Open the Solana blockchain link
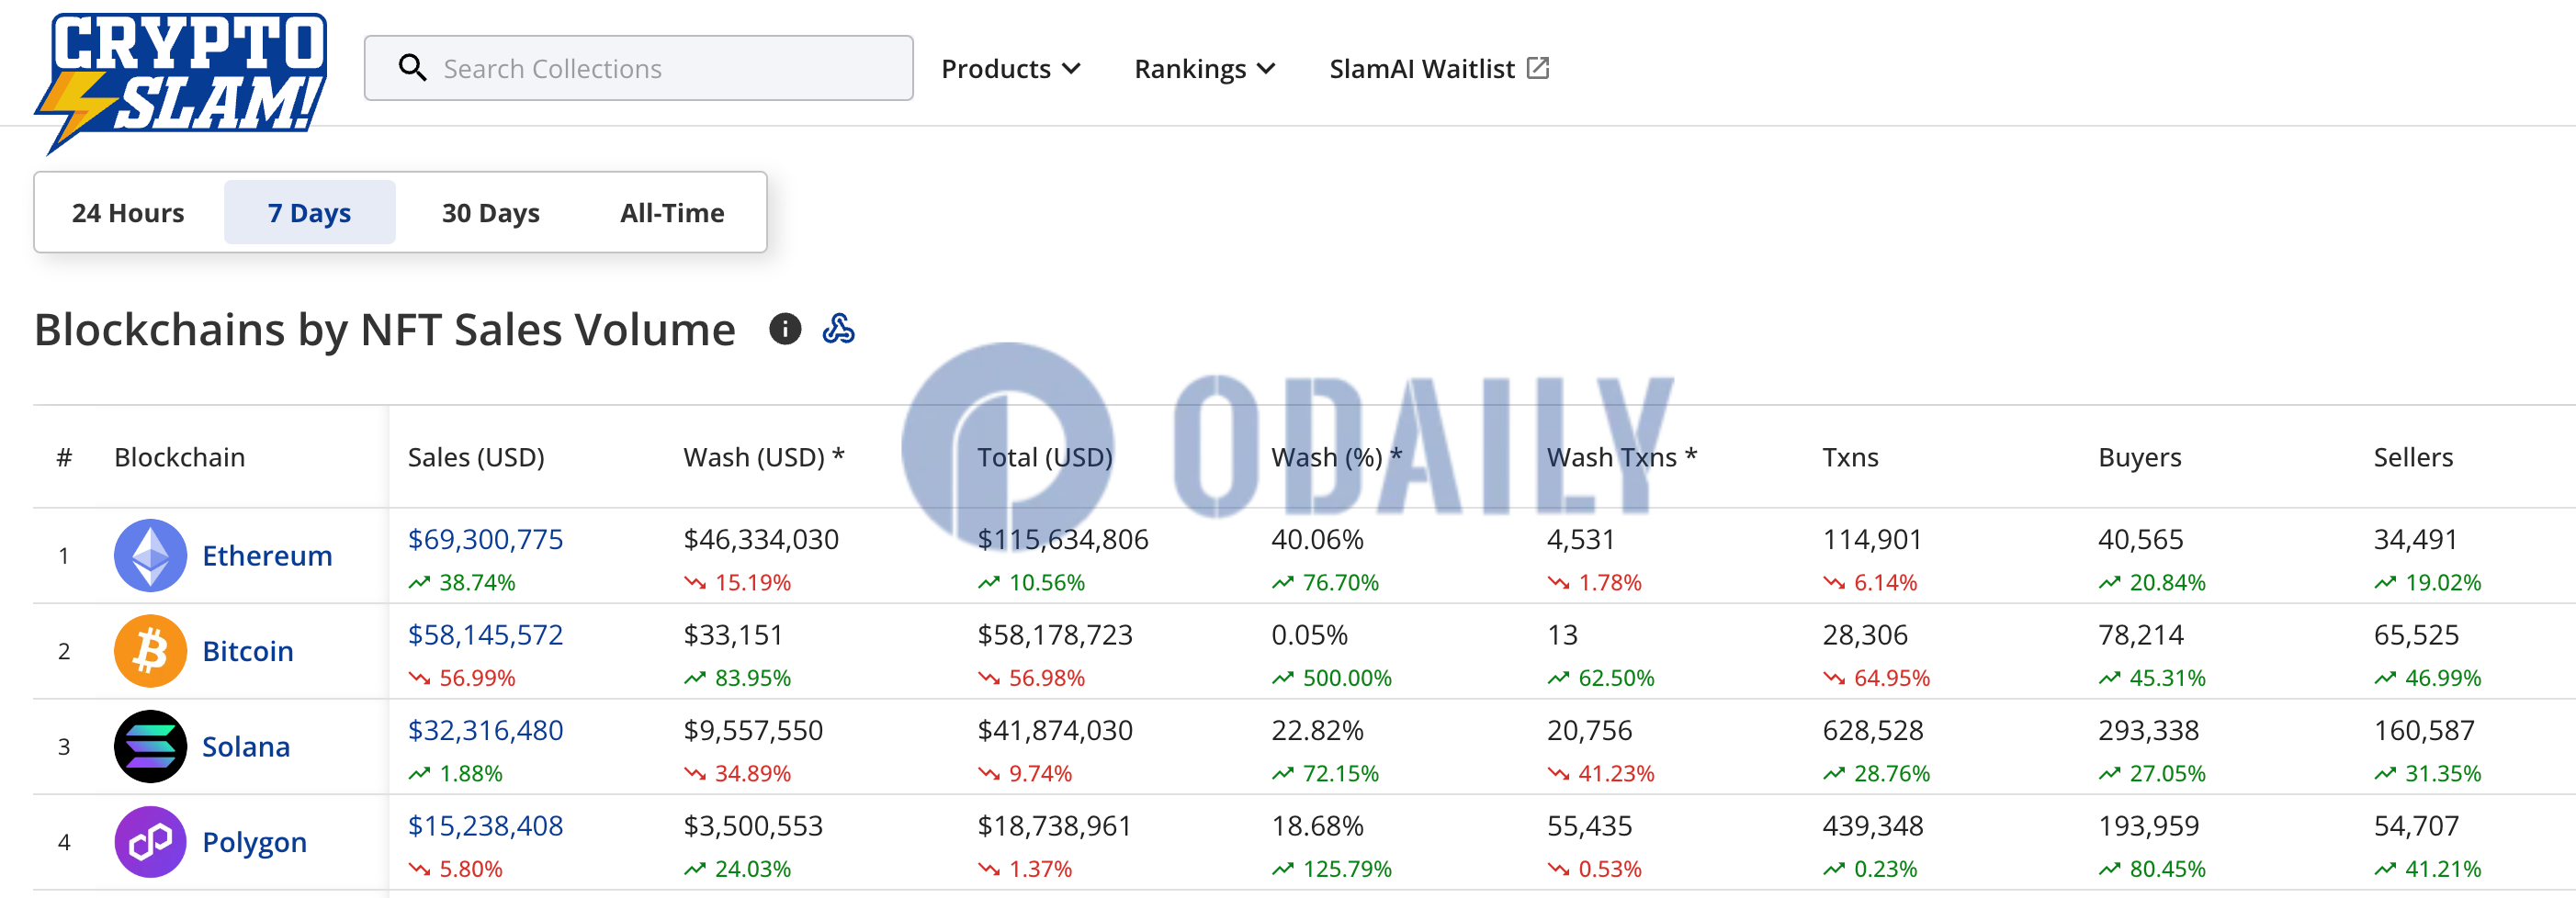 (246, 747)
